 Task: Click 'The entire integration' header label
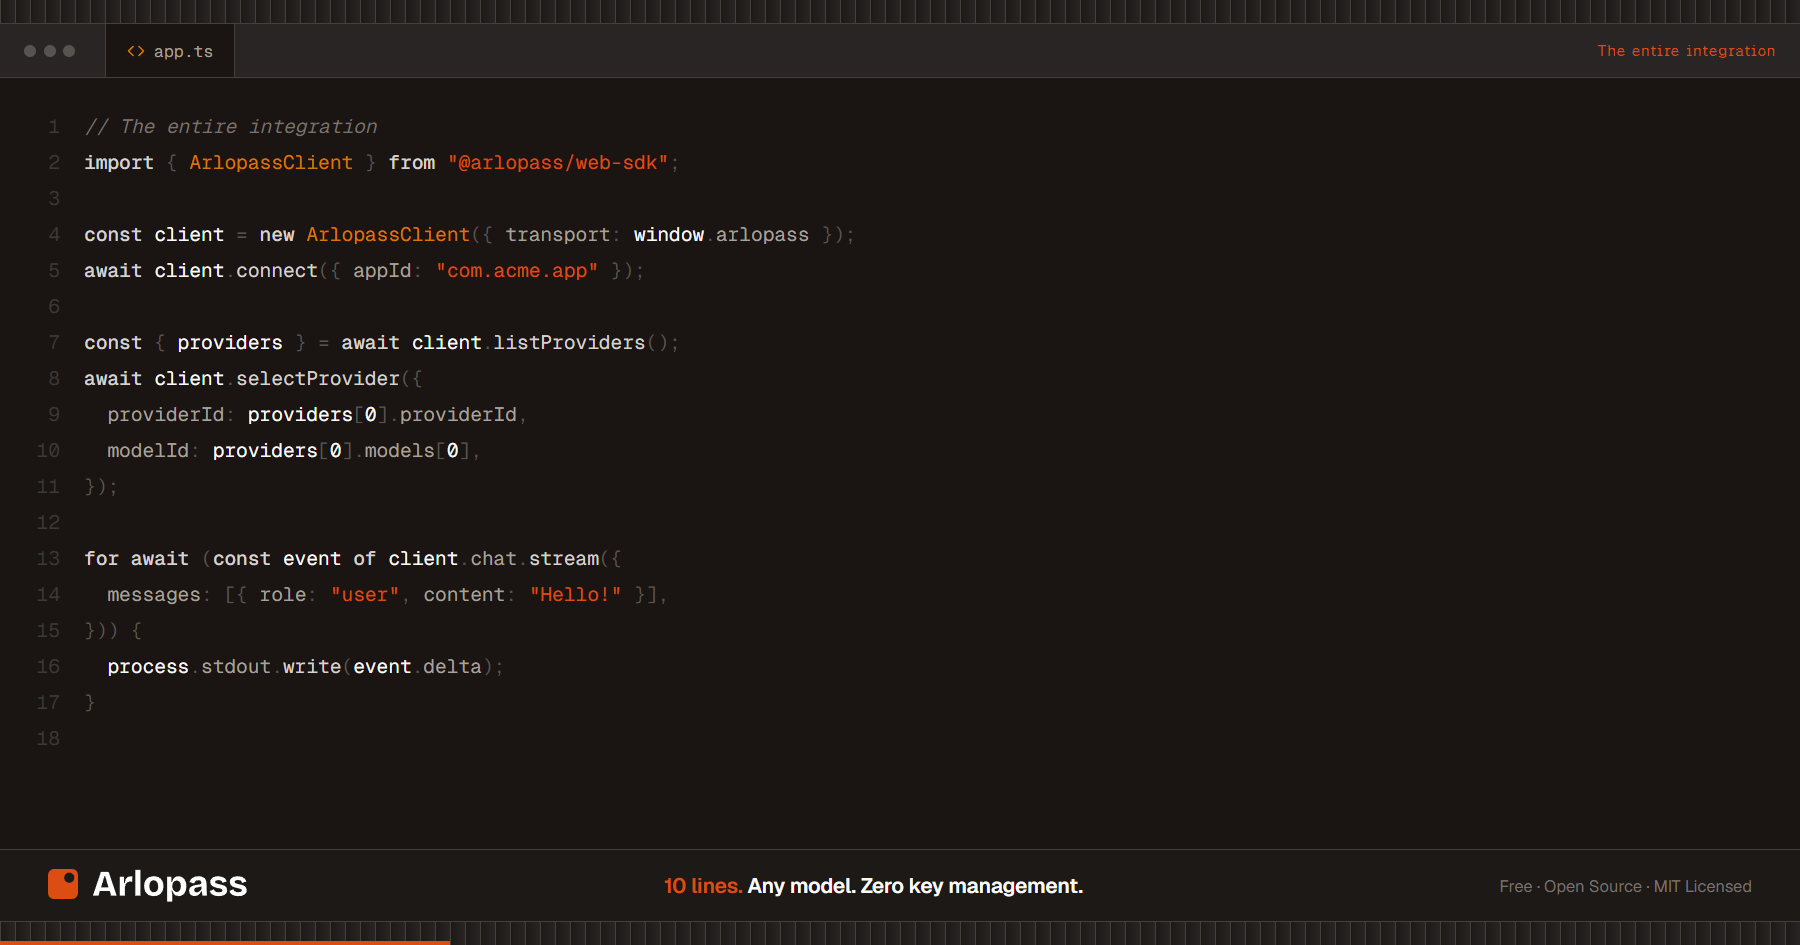pyautogui.click(x=1686, y=51)
